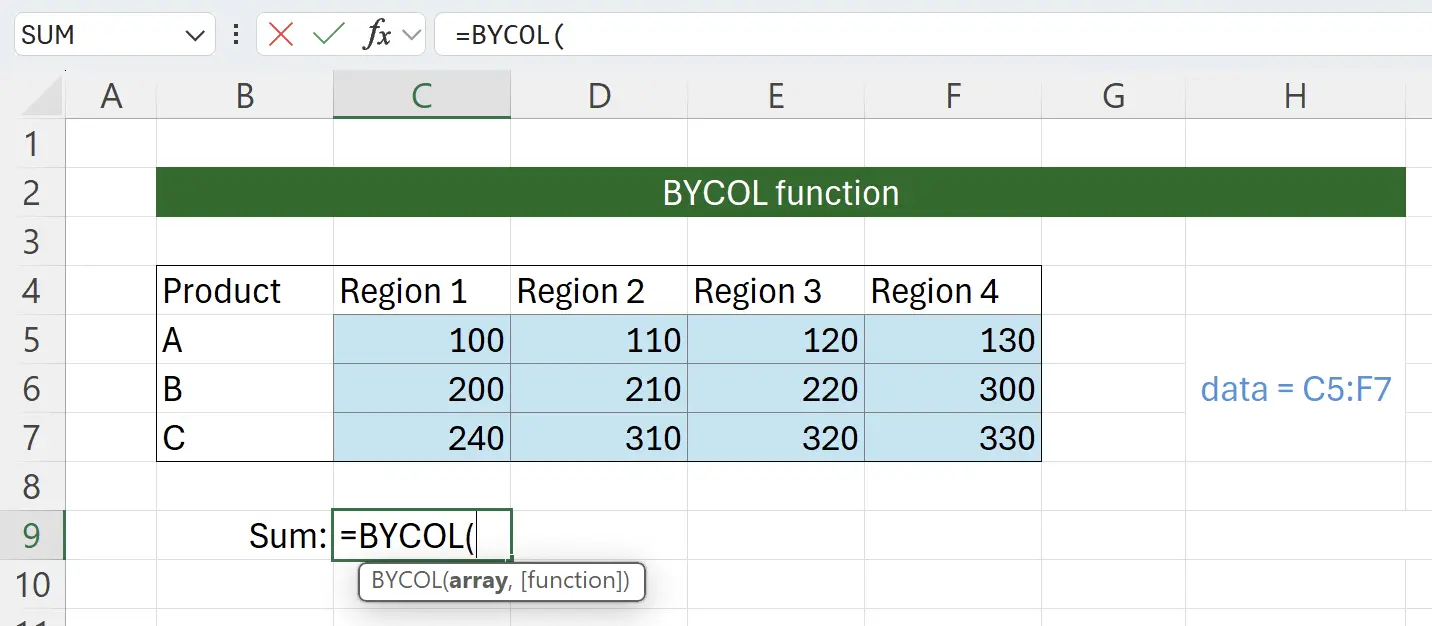Screen dimensions: 1432x626
Task: Select row header 9
Action: click(33, 536)
